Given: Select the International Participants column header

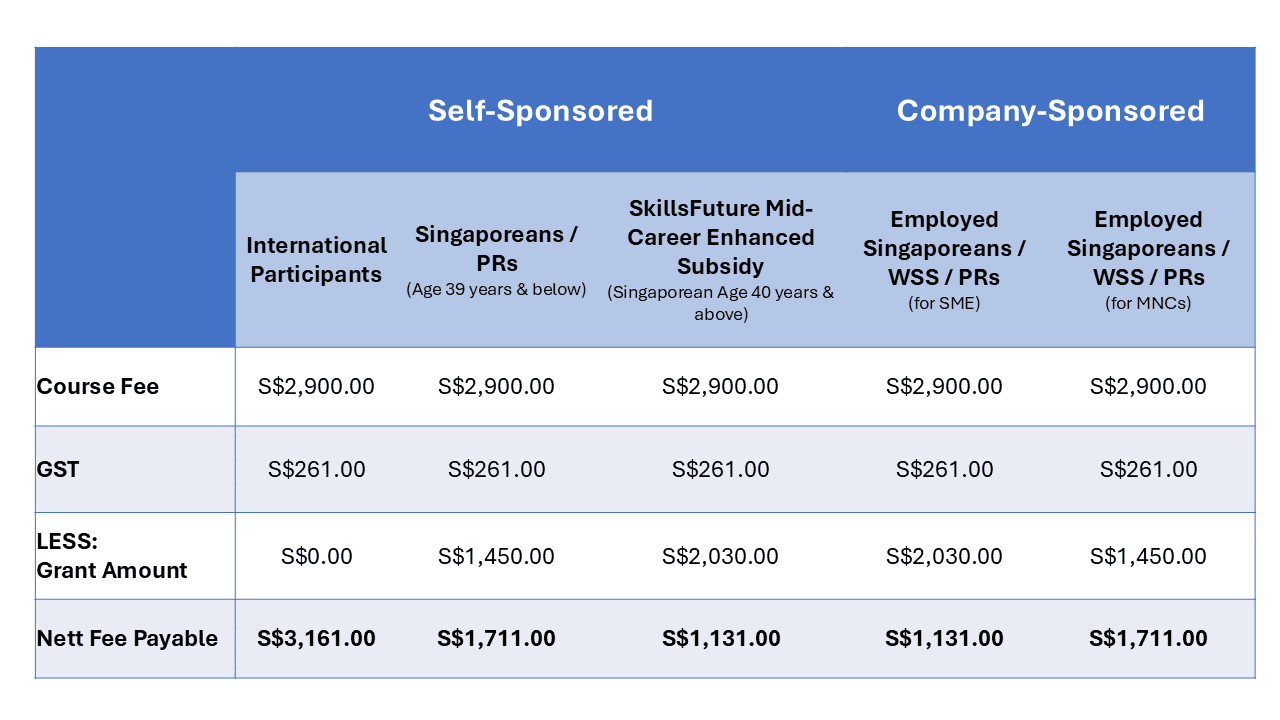Looking at the screenshot, I should [316, 260].
